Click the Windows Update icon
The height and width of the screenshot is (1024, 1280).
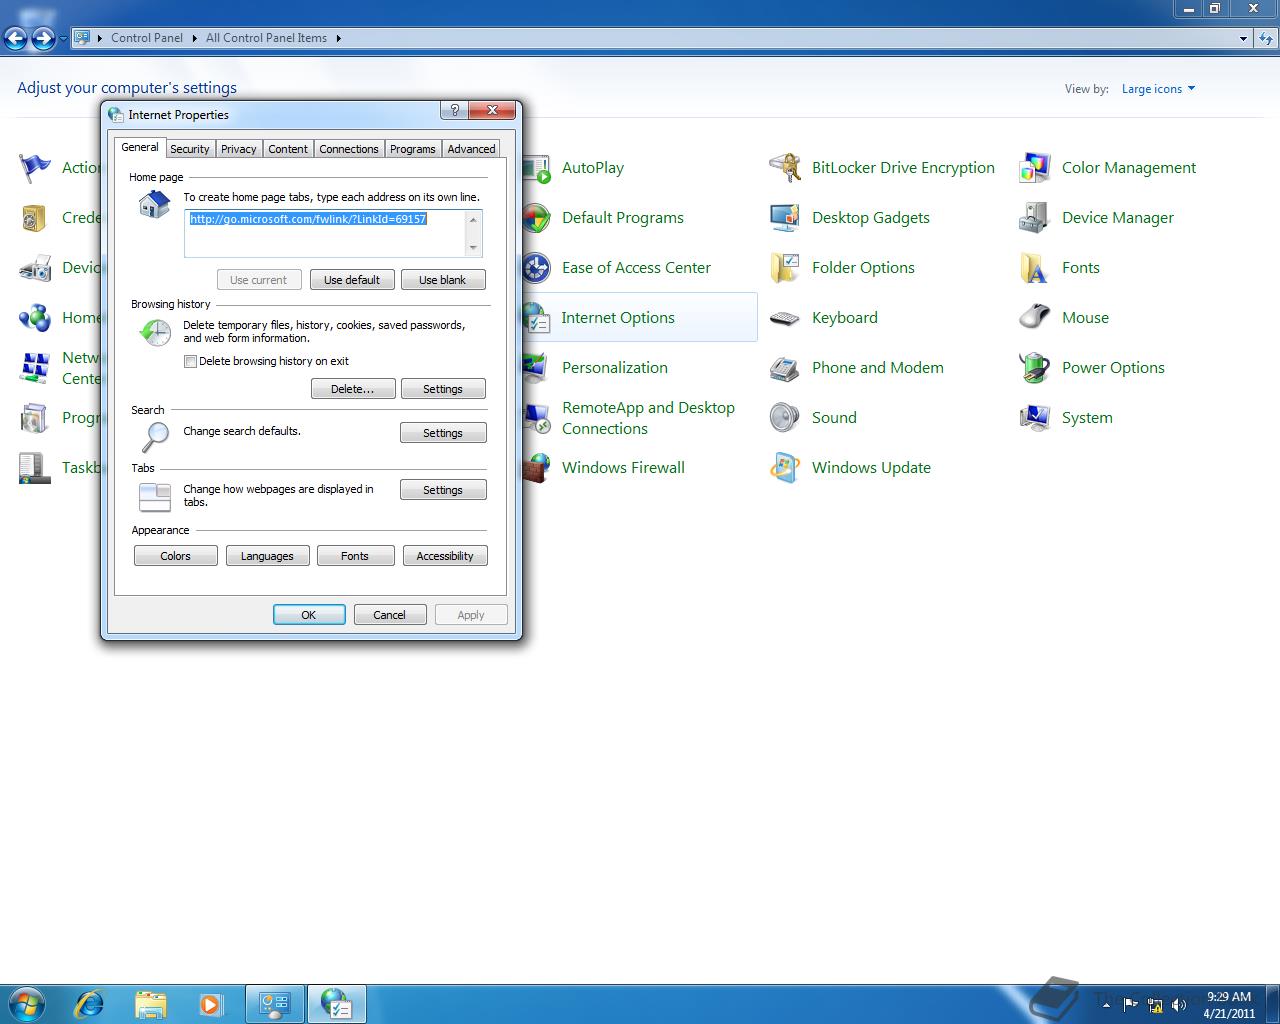tap(785, 468)
